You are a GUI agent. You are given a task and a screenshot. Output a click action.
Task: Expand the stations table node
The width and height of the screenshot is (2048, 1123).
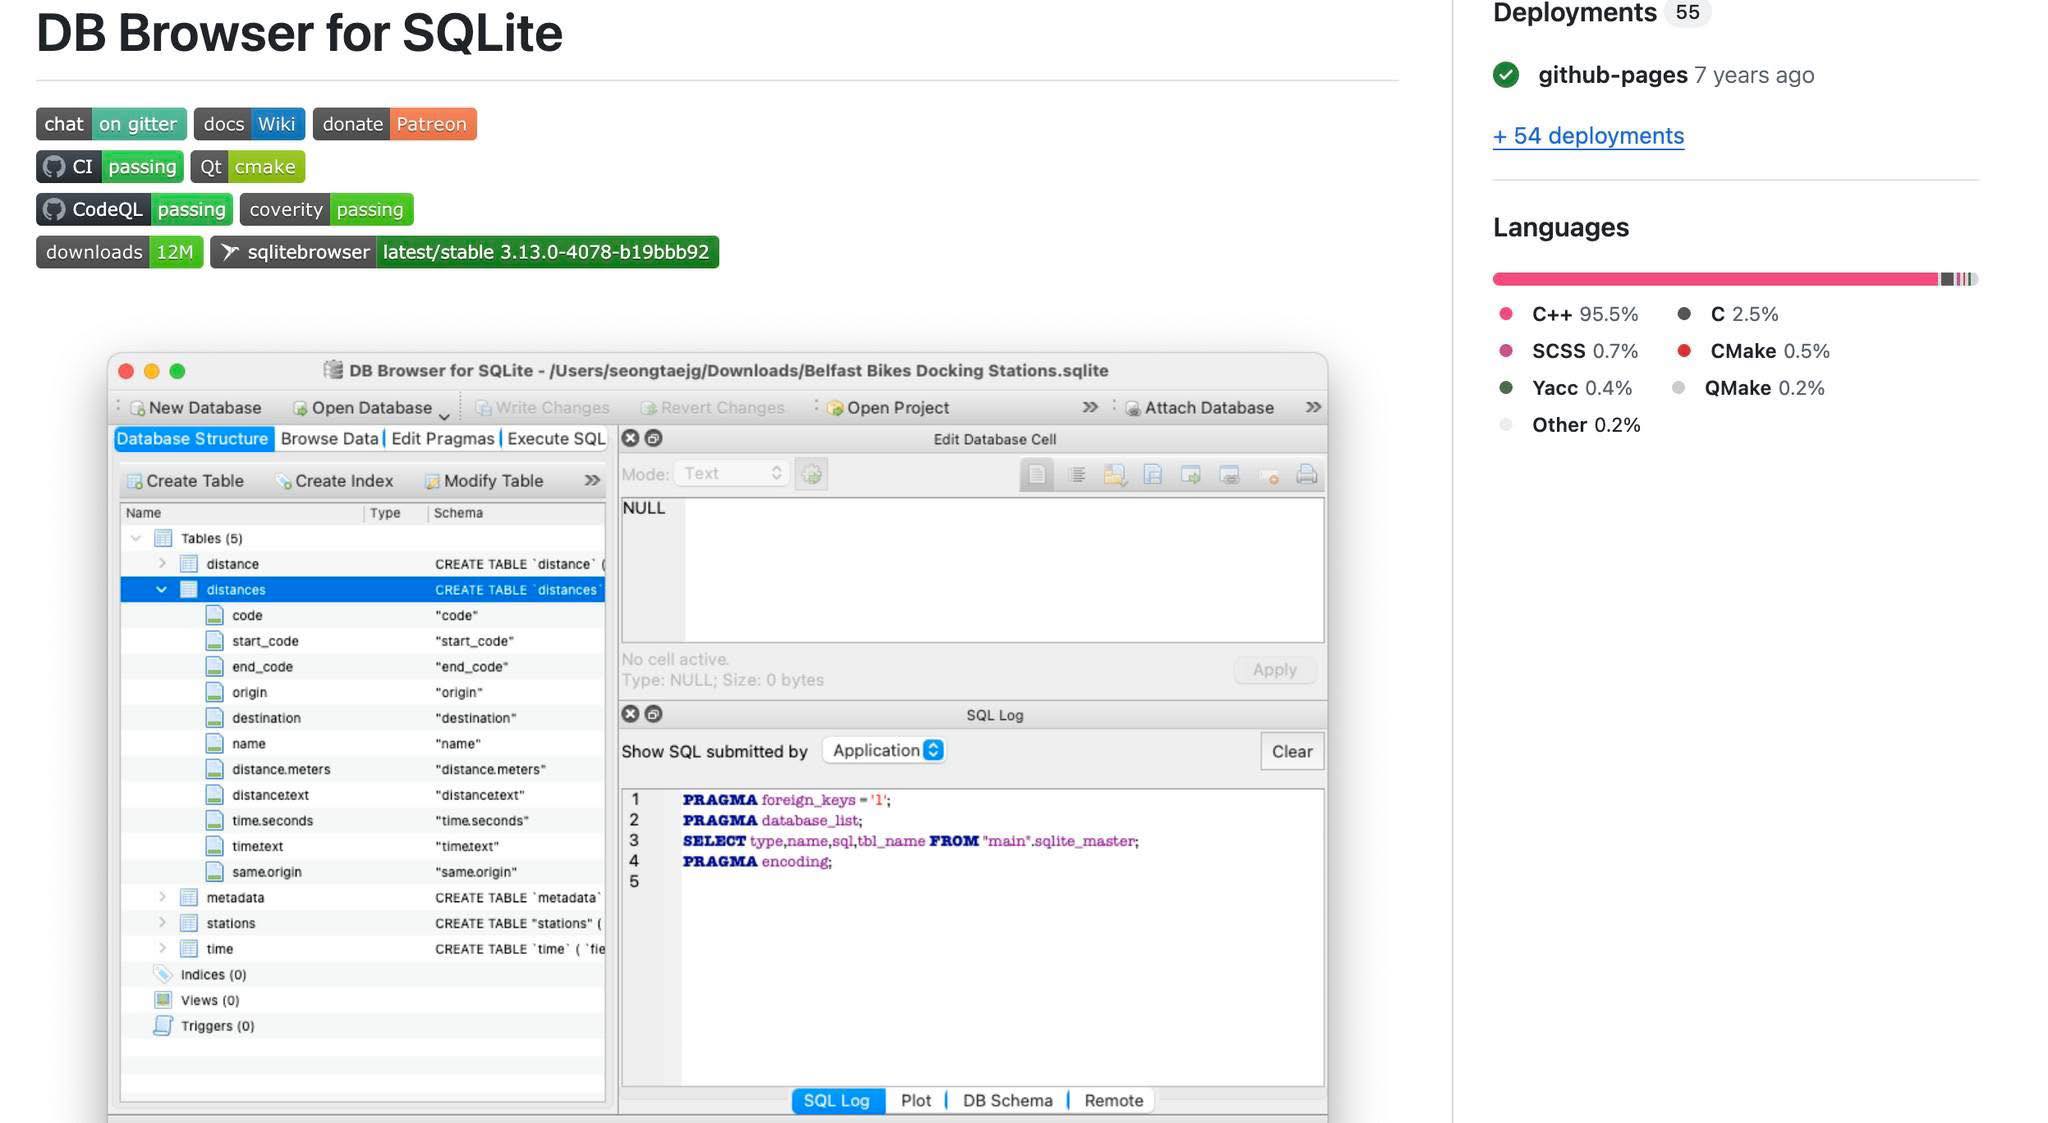pos(162,923)
